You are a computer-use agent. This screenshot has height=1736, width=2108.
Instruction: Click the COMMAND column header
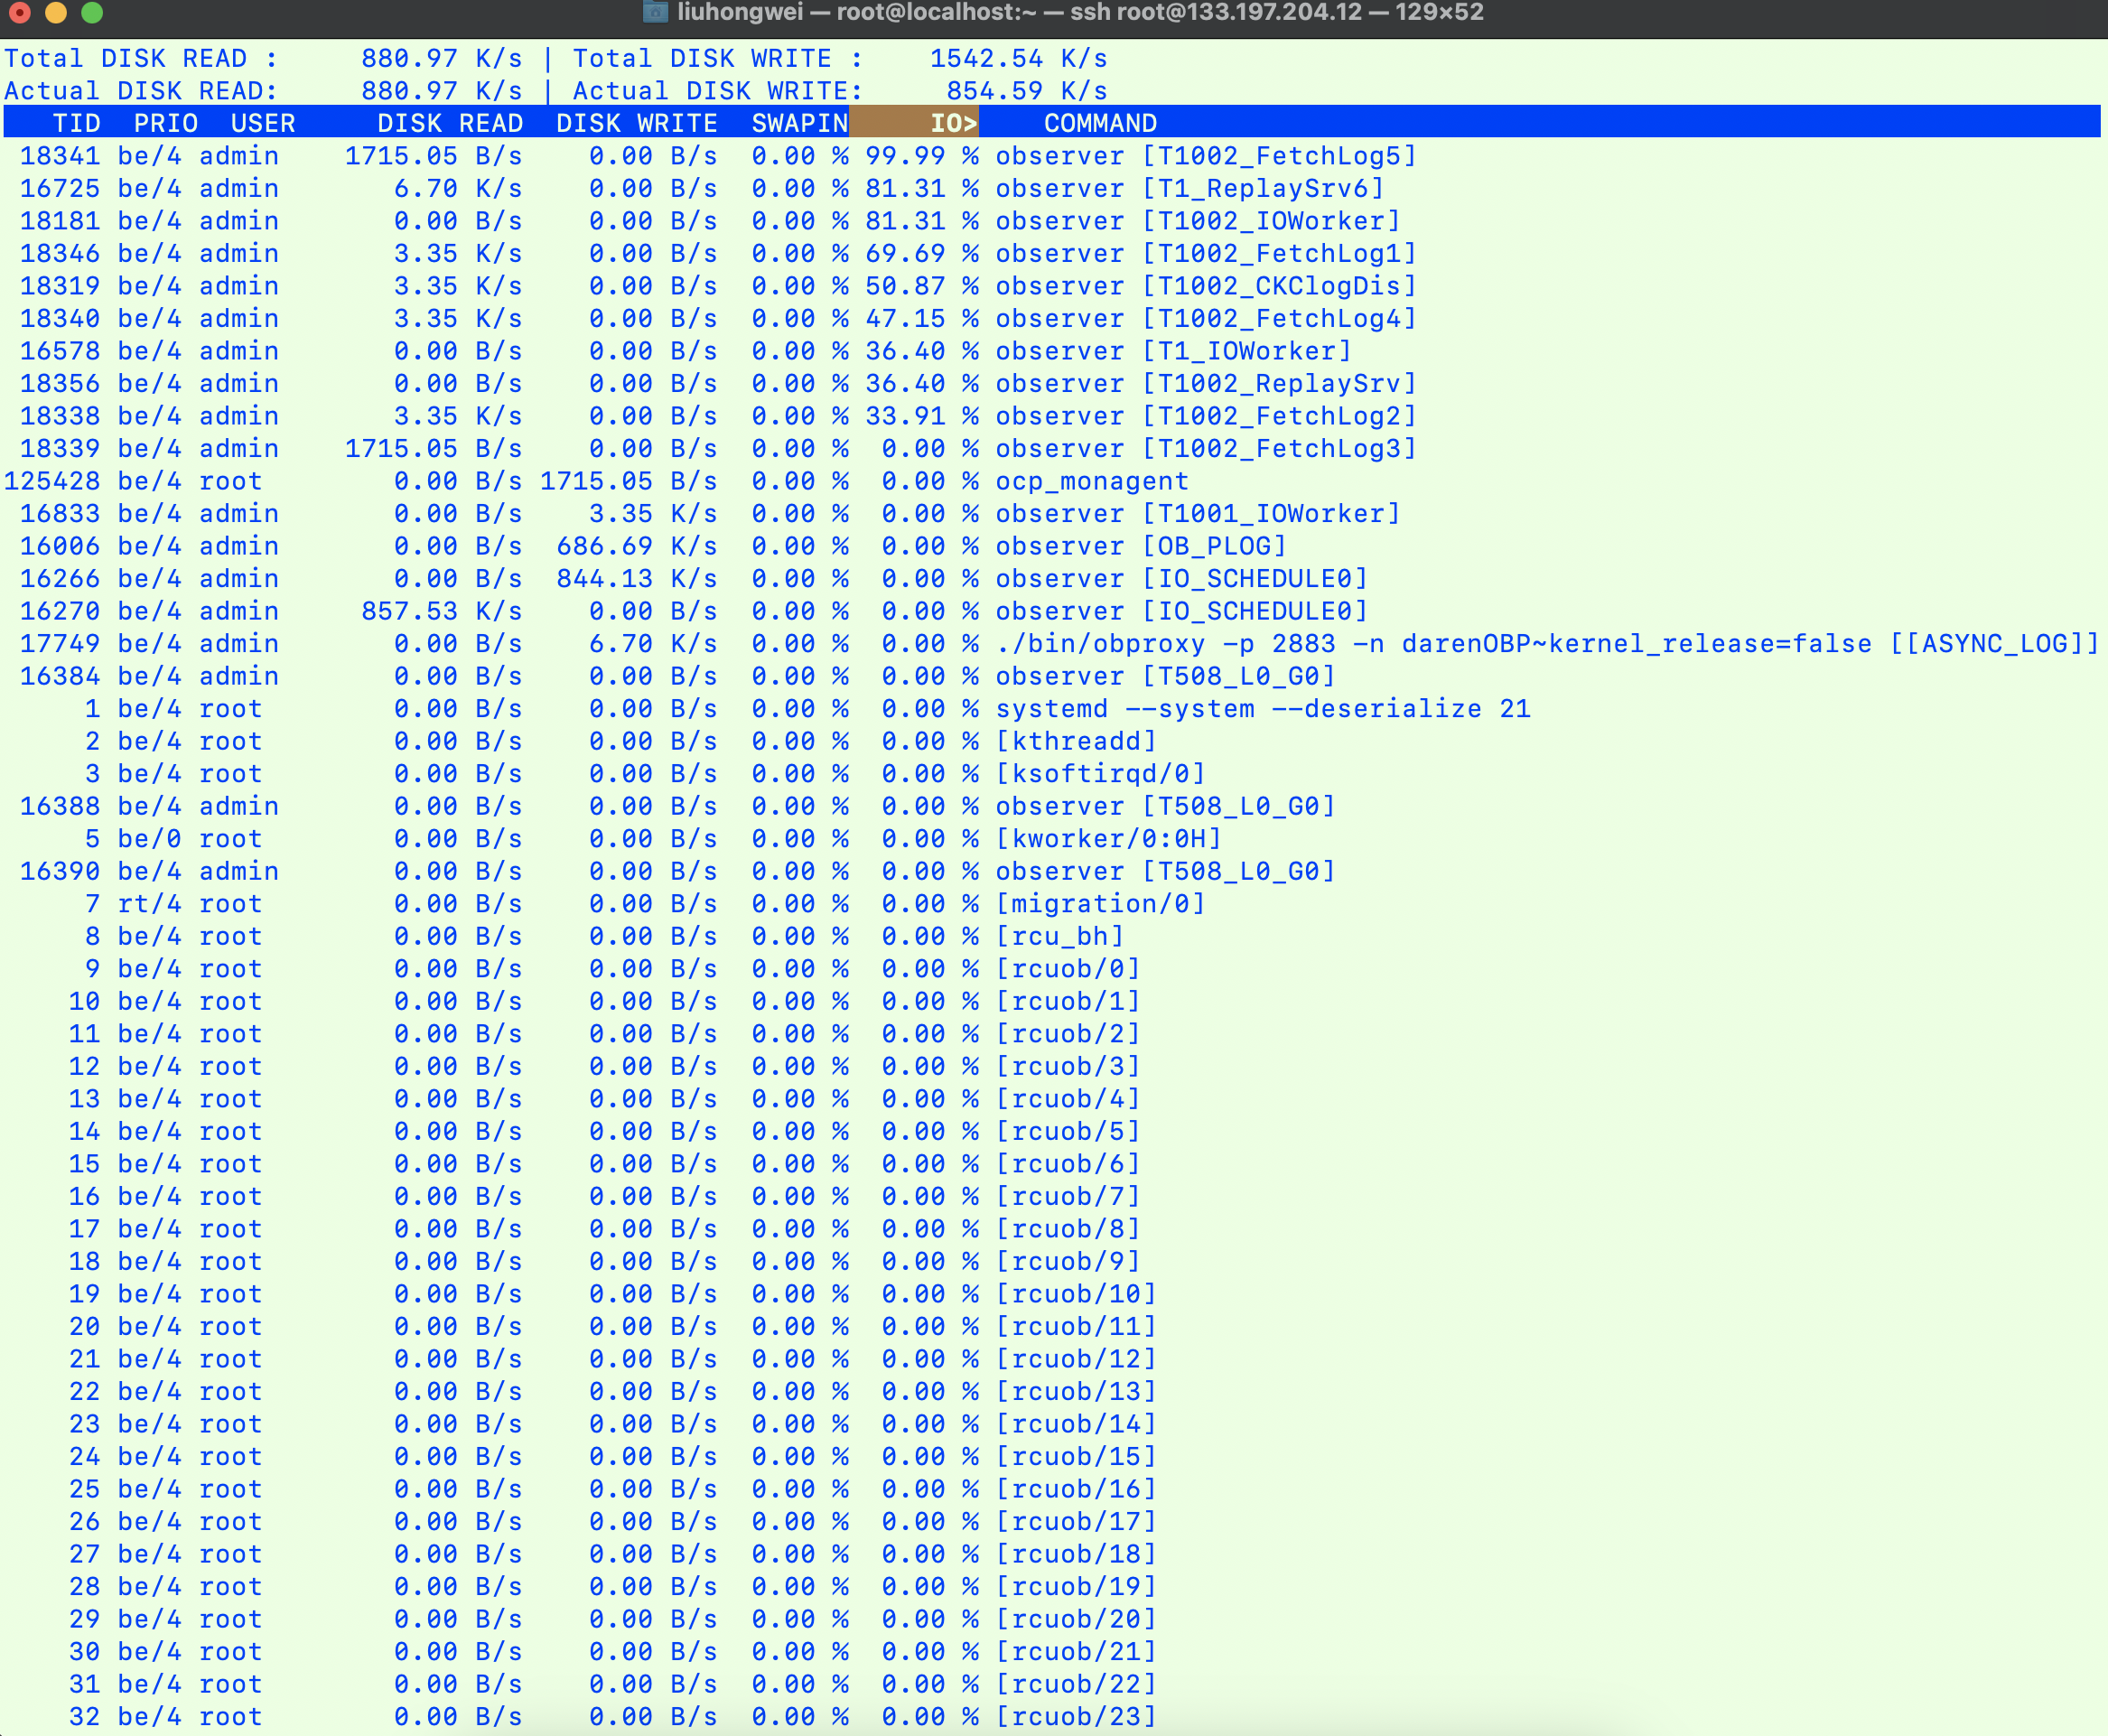tap(1100, 123)
